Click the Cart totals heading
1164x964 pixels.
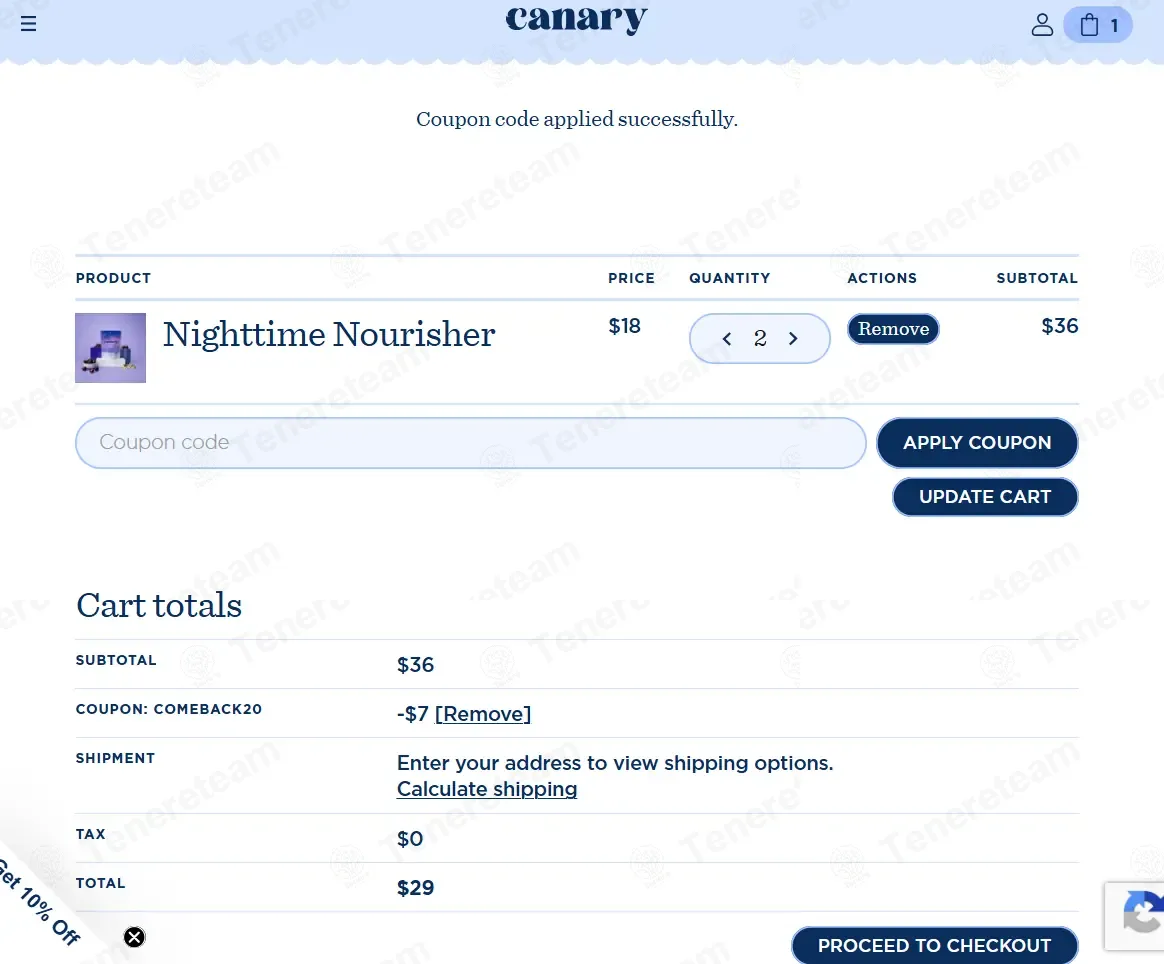[x=159, y=605]
